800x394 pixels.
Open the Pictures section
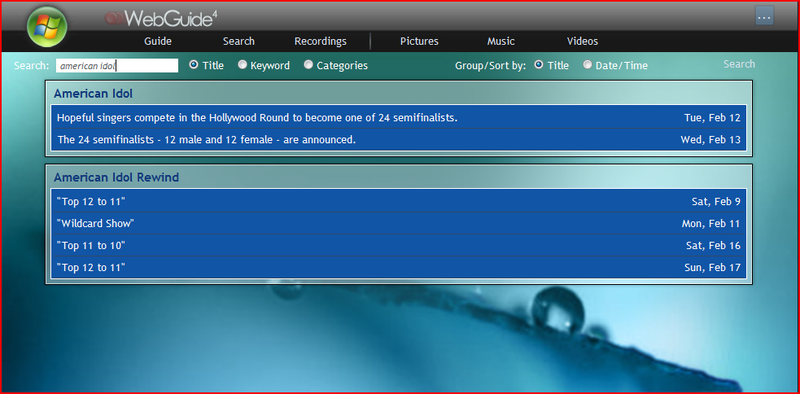[419, 41]
